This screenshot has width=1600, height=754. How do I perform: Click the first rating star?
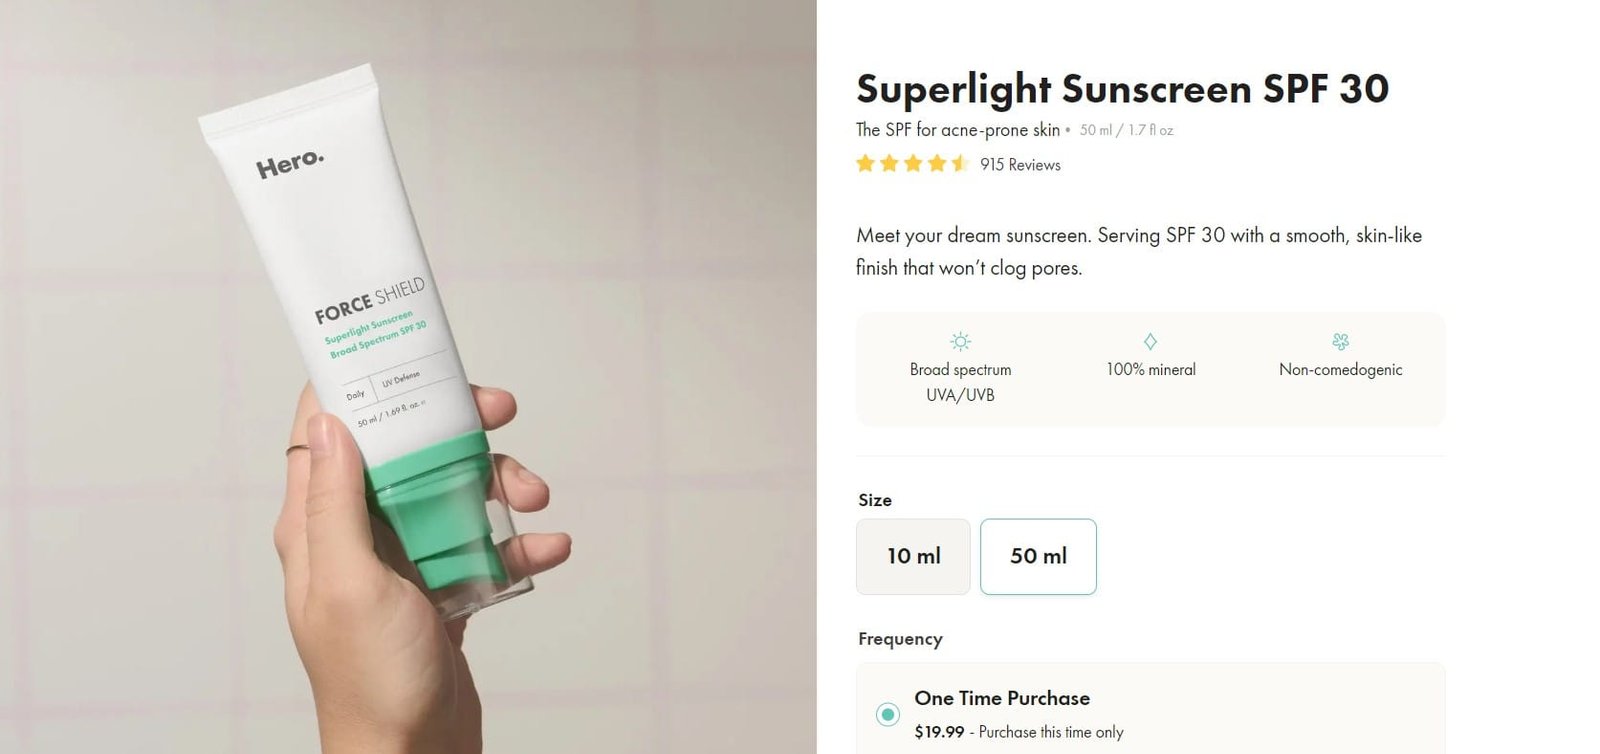(864, 163)
